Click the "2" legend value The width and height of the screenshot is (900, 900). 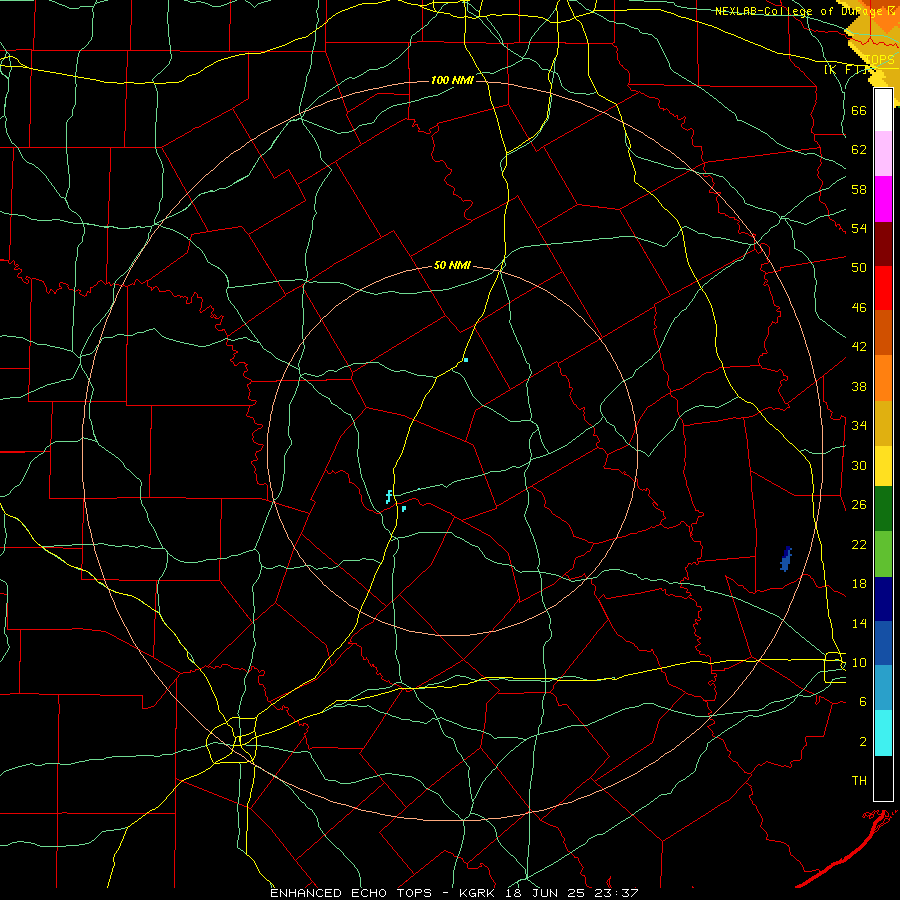(863, 742)
